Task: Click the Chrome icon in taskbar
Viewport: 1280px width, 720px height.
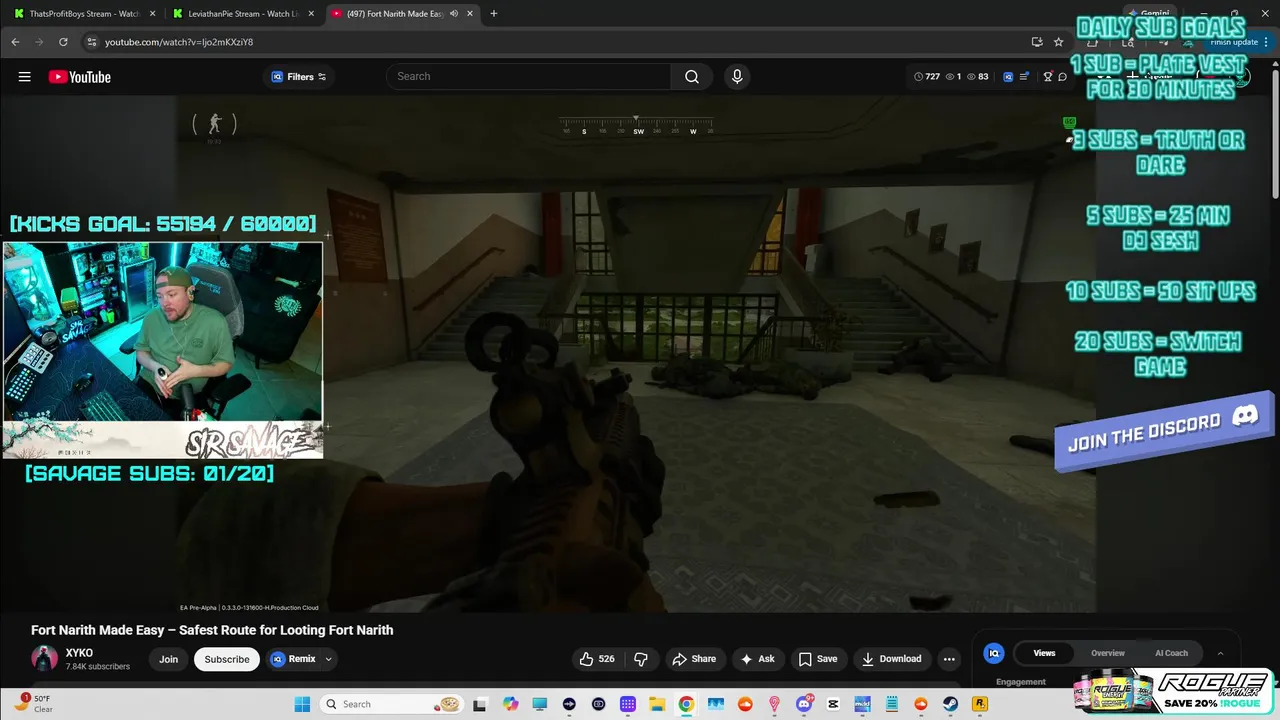Action: [x=686, y=704]
